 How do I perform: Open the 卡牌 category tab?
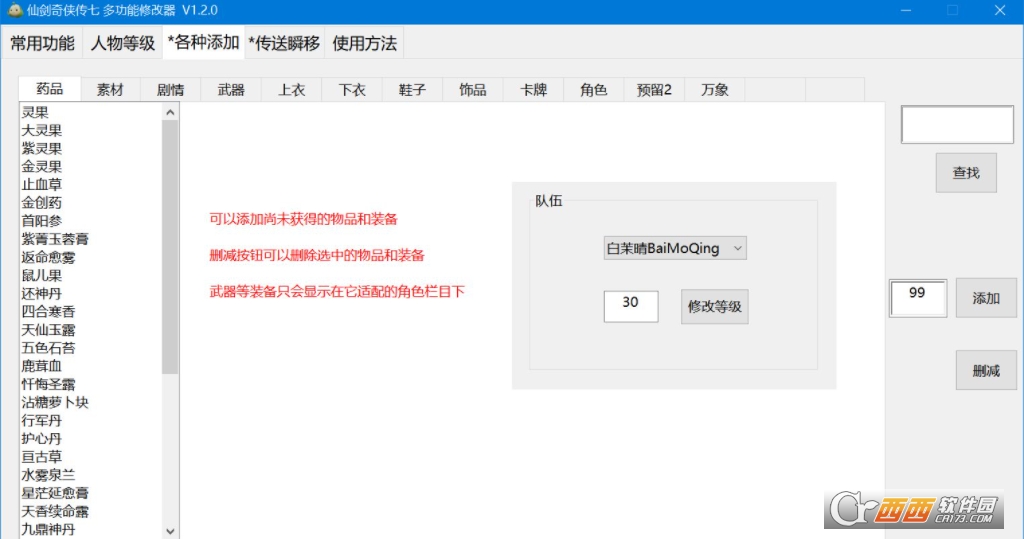[x=533, y=90]
